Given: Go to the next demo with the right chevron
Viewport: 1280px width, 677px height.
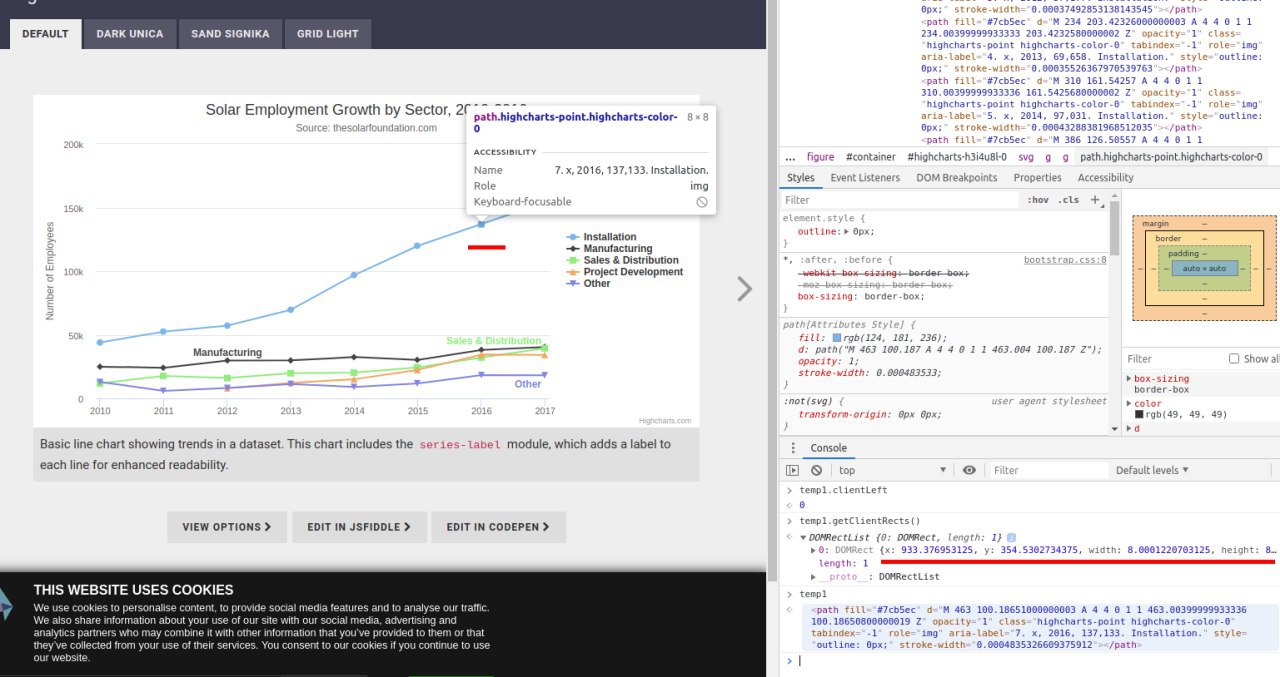Looking at the screenshot, I should pyautogui.click(x=744, y=288).
